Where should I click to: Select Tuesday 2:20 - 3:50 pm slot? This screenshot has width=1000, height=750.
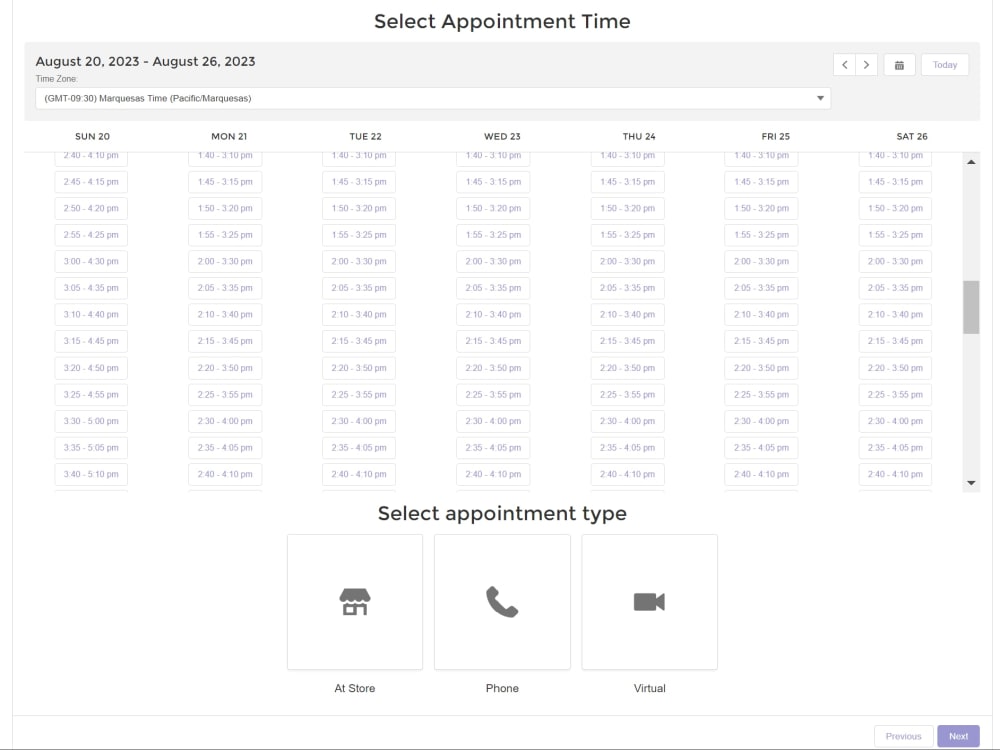(359, 368)
